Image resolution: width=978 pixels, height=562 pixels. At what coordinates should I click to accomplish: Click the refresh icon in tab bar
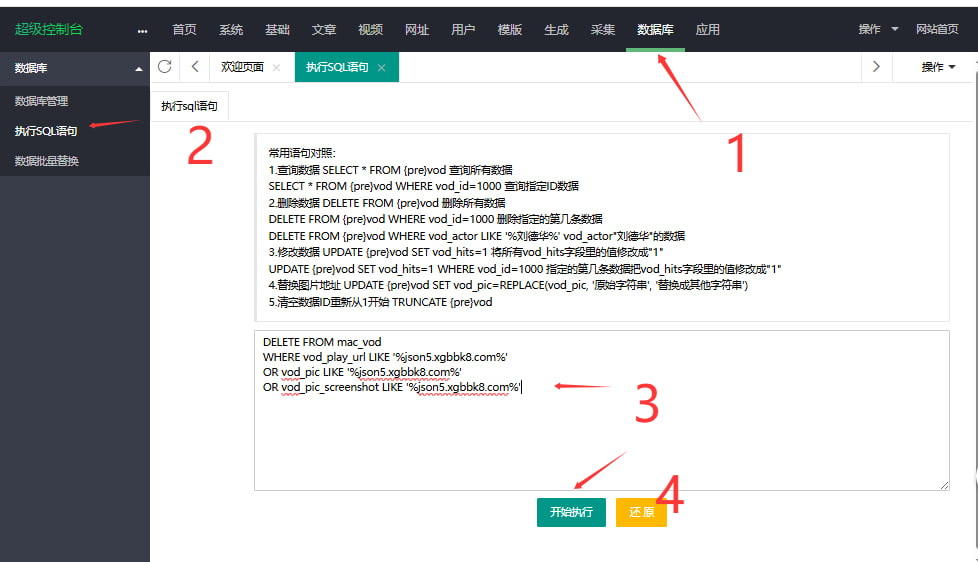tap(165, 67)
